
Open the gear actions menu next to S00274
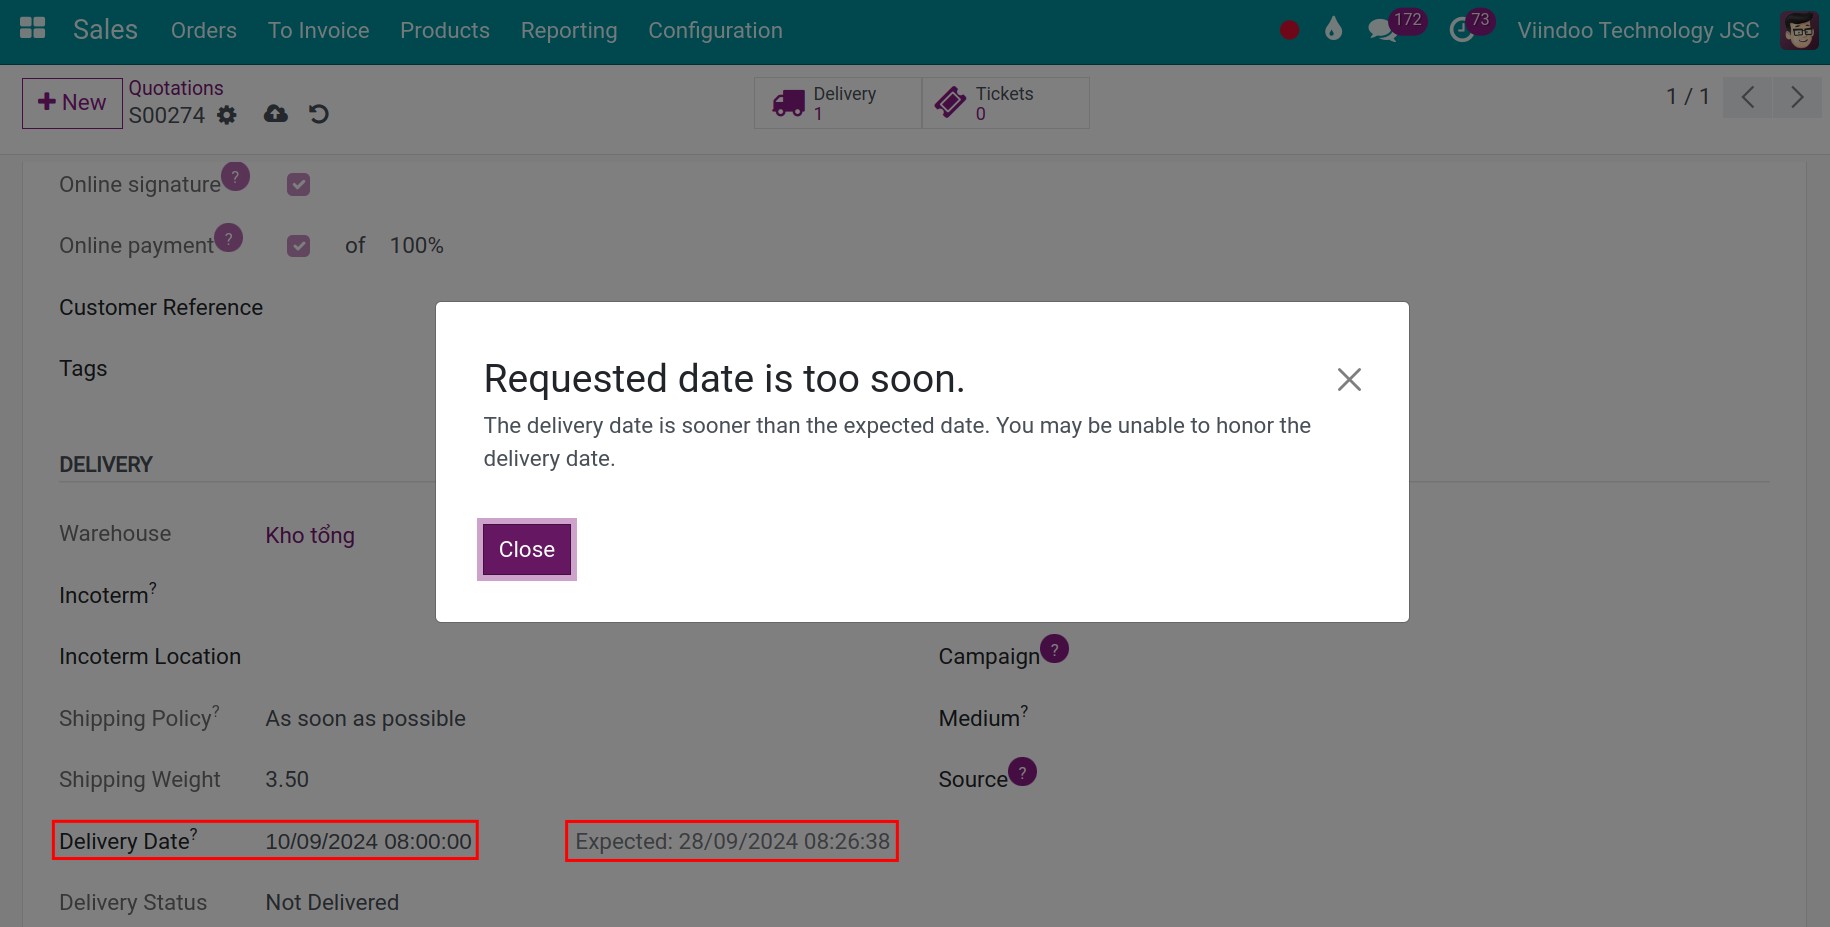[227, 115]
